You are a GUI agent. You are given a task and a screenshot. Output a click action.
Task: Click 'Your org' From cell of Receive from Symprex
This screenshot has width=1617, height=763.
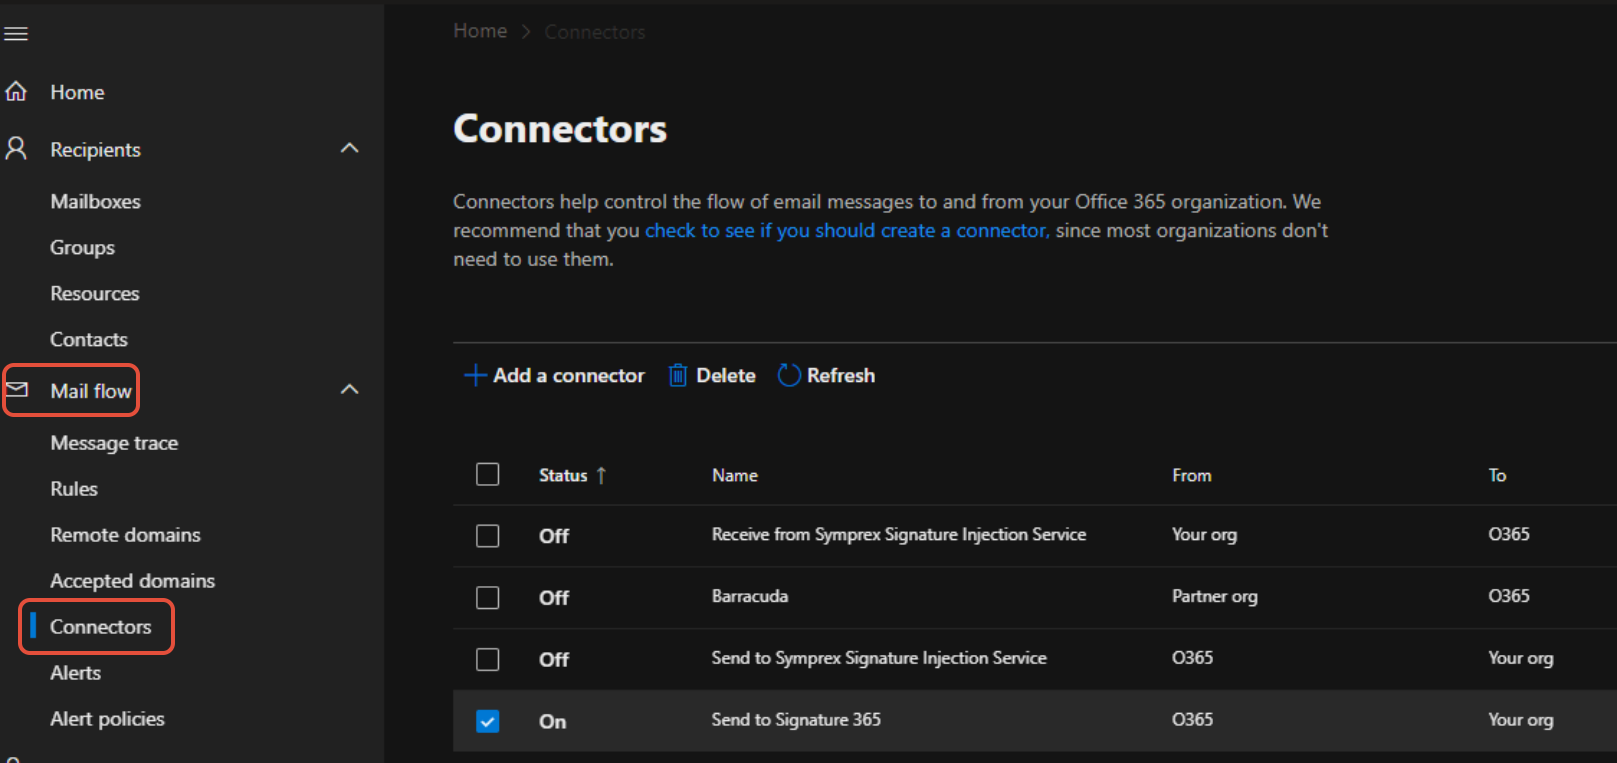coord(1204,534)
